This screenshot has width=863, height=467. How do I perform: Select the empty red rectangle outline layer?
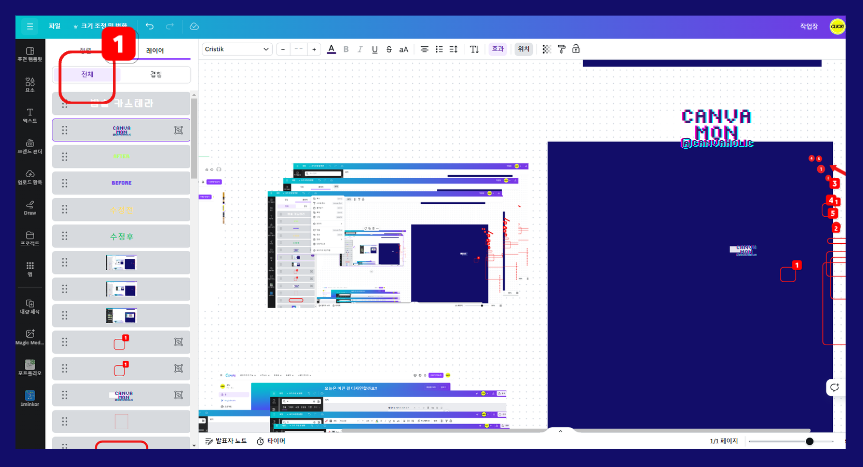pyautogui.click(x=121, y=421)
